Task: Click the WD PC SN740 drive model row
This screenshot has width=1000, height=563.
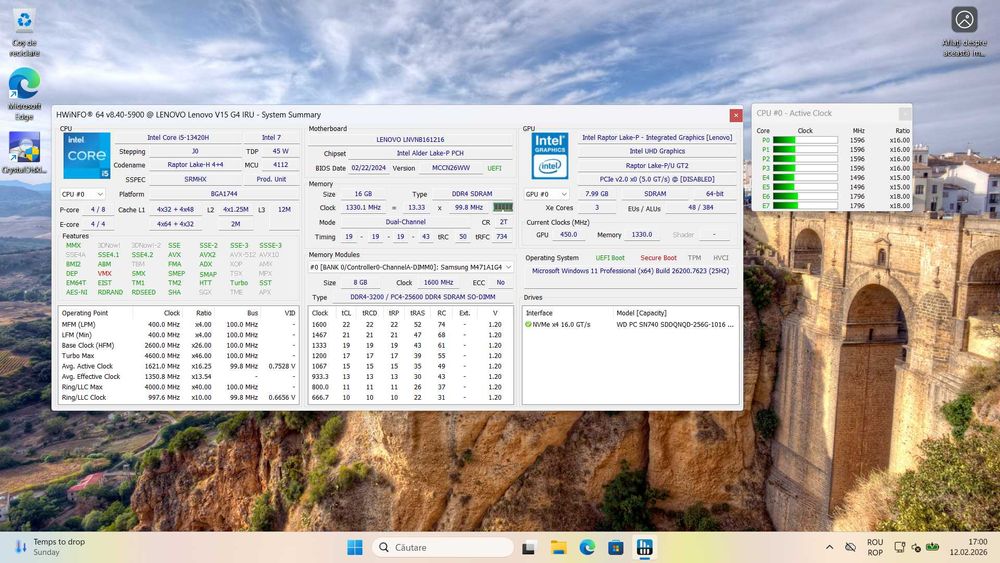Action: coord(675,325)
